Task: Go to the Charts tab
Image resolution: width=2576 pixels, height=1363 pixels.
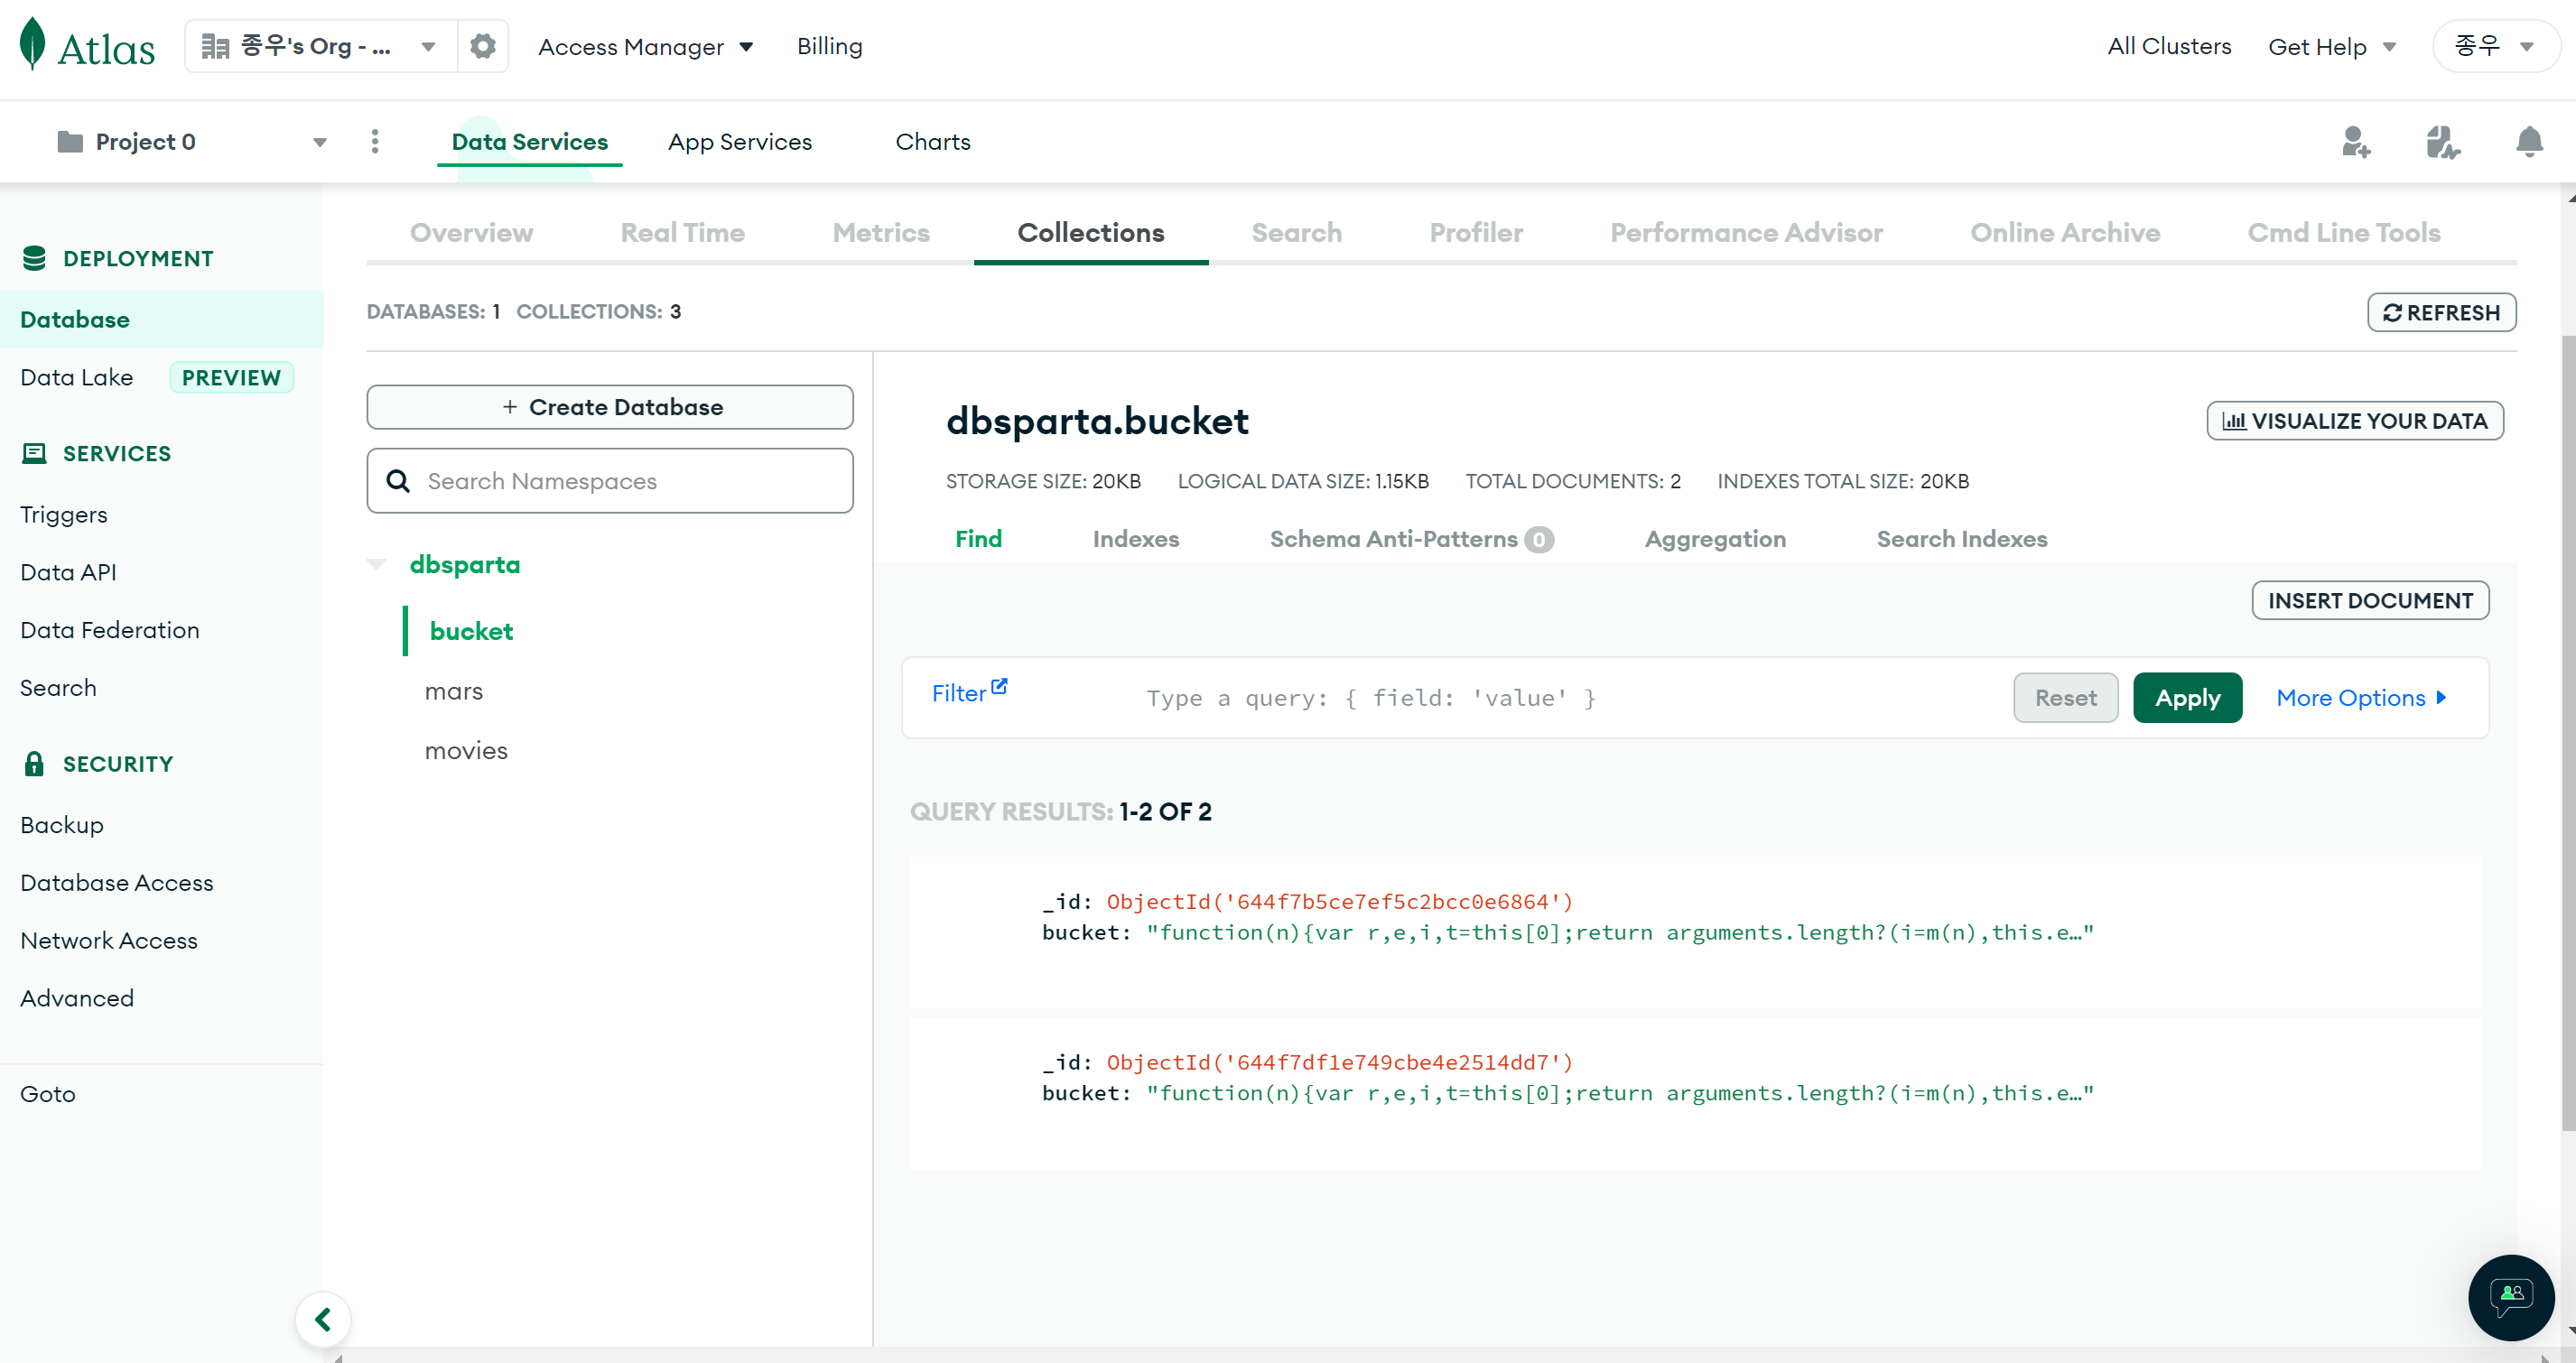Action: 933,142
